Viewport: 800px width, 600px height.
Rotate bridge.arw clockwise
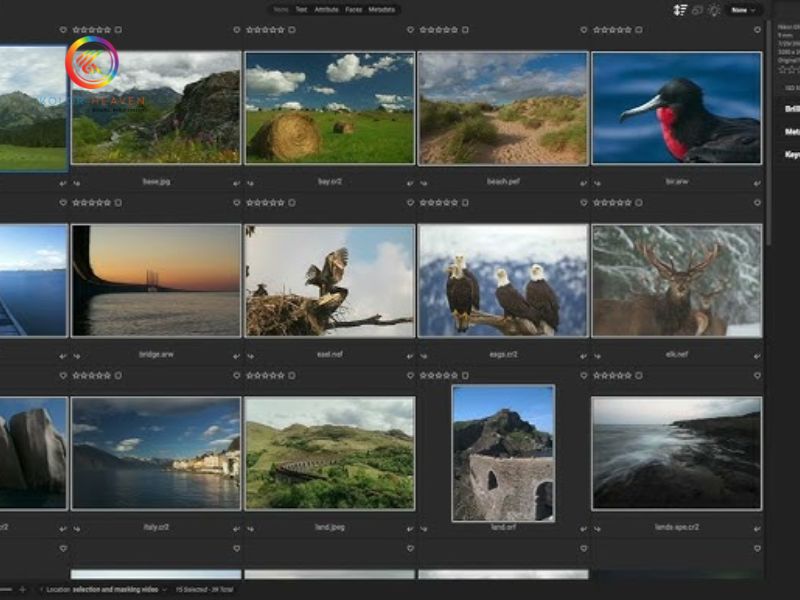pos(236,356)
